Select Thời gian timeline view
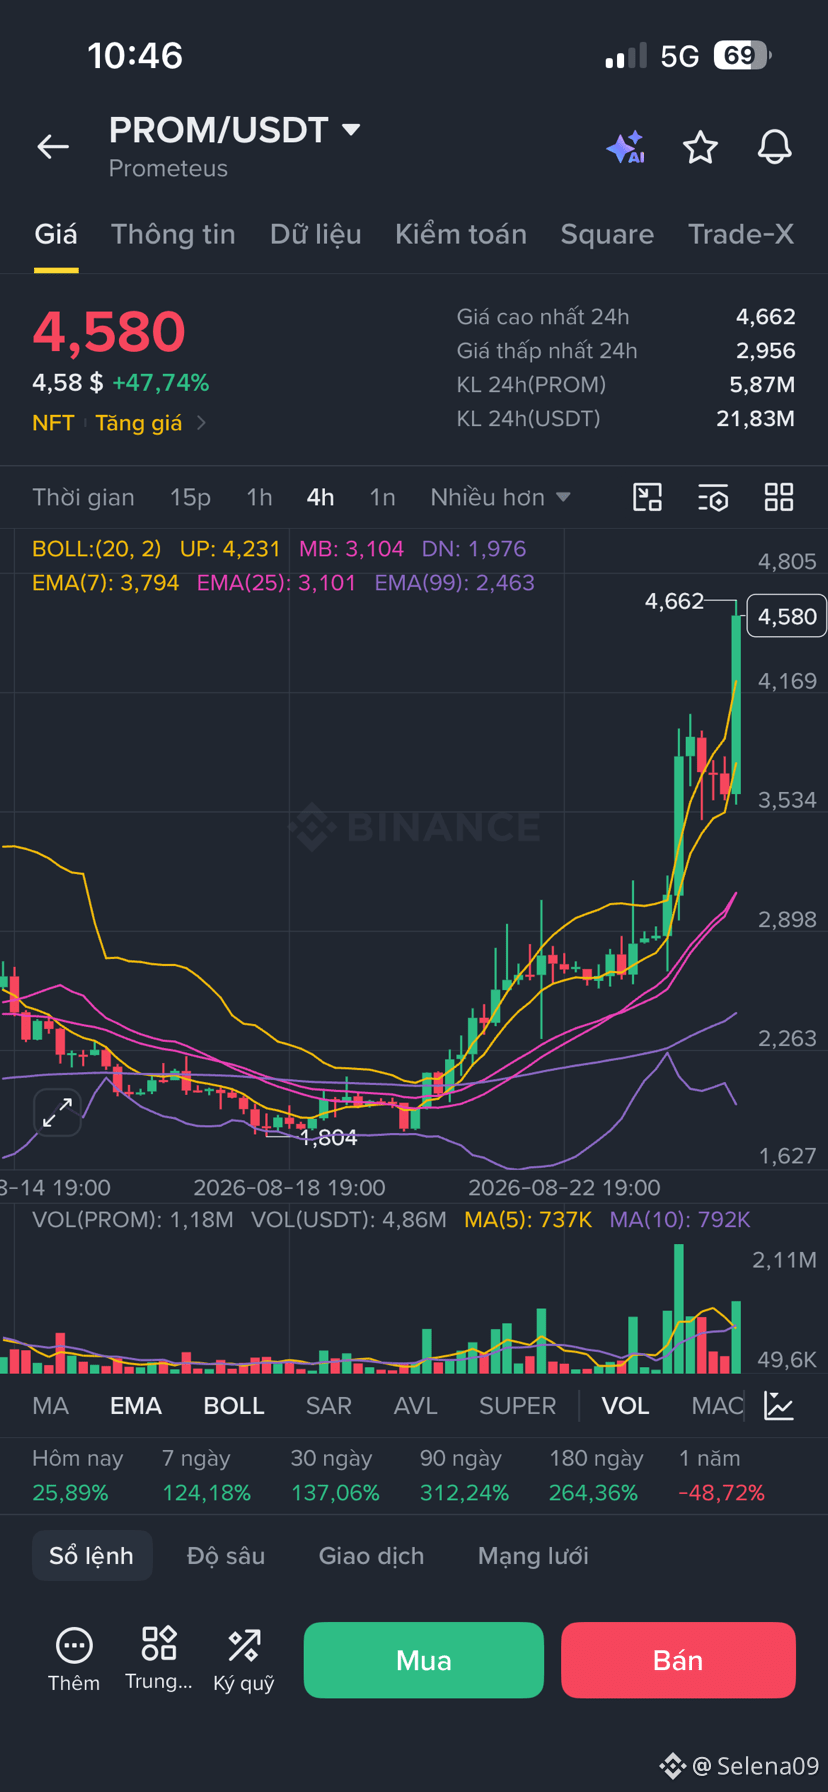This screenshot has height=1792, width=828. pyautogui.click(x=83, y=497)
